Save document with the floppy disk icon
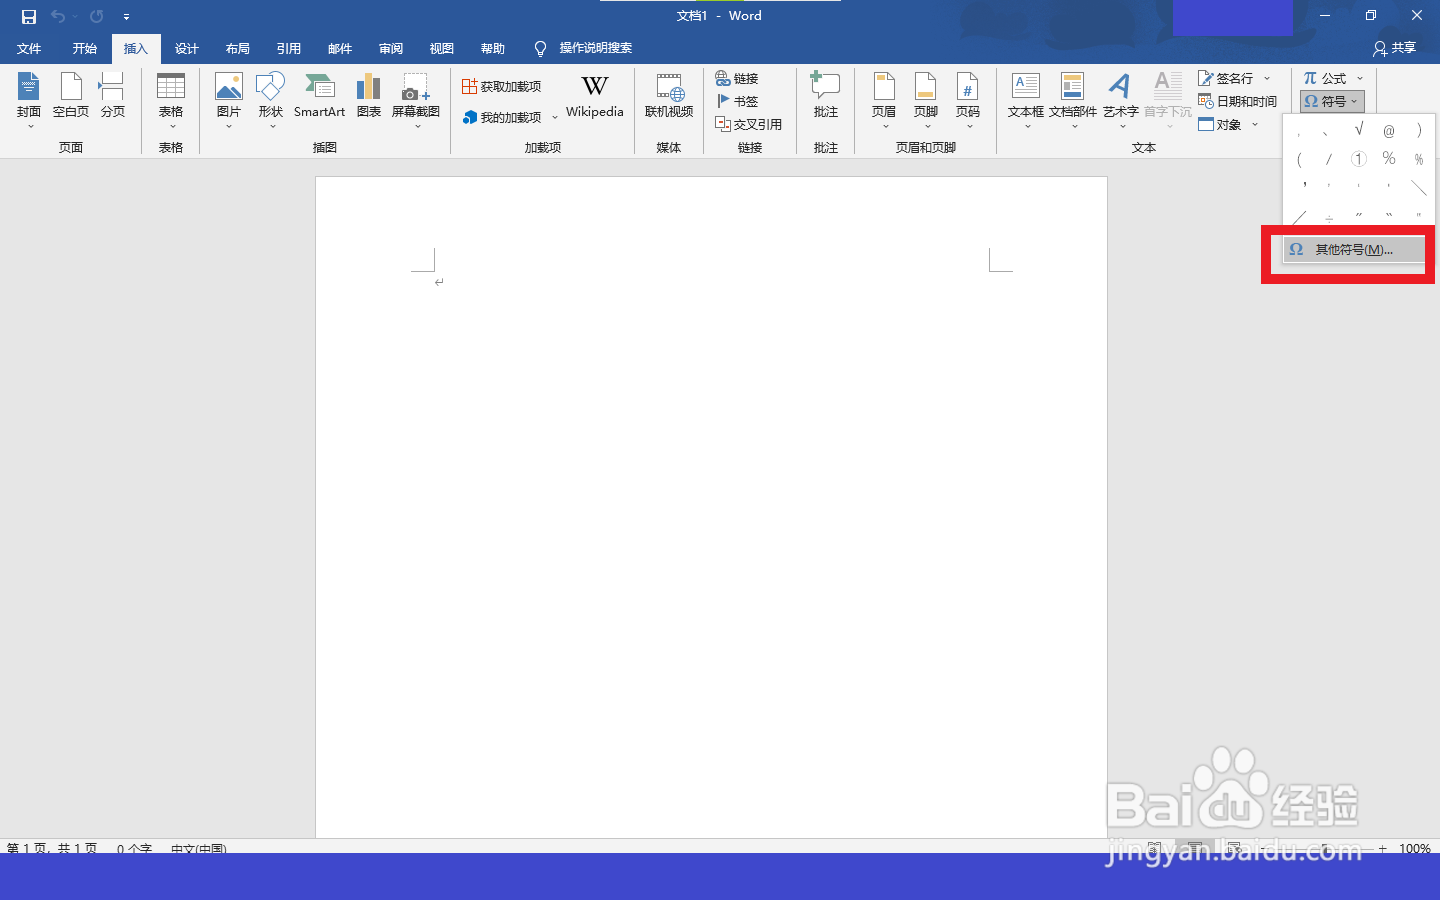The width and height of the screenshot is (1440, 900). click(x=29, y=16)
